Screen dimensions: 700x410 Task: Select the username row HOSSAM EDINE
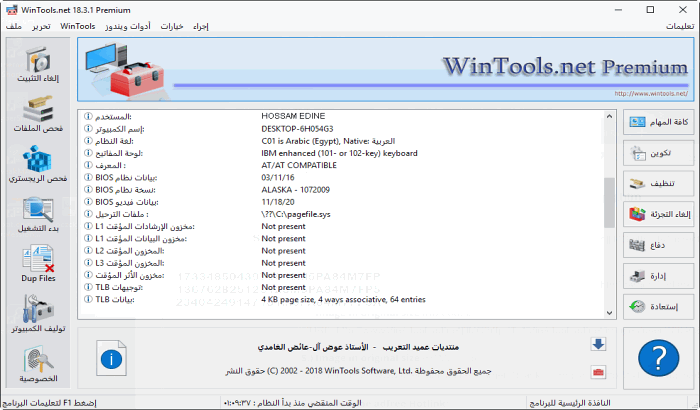pos(342,116)
